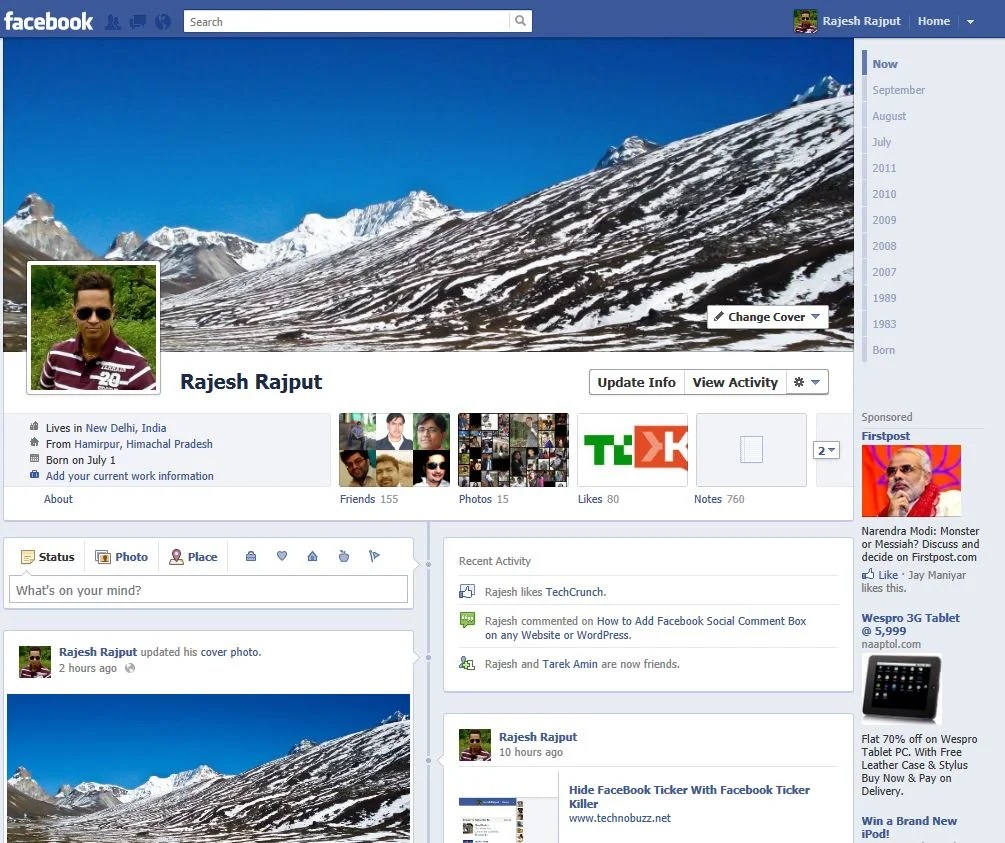Click the work life event briefcase icon
The height and width of the screenshot is (843, 1005).
coord(251,556)
